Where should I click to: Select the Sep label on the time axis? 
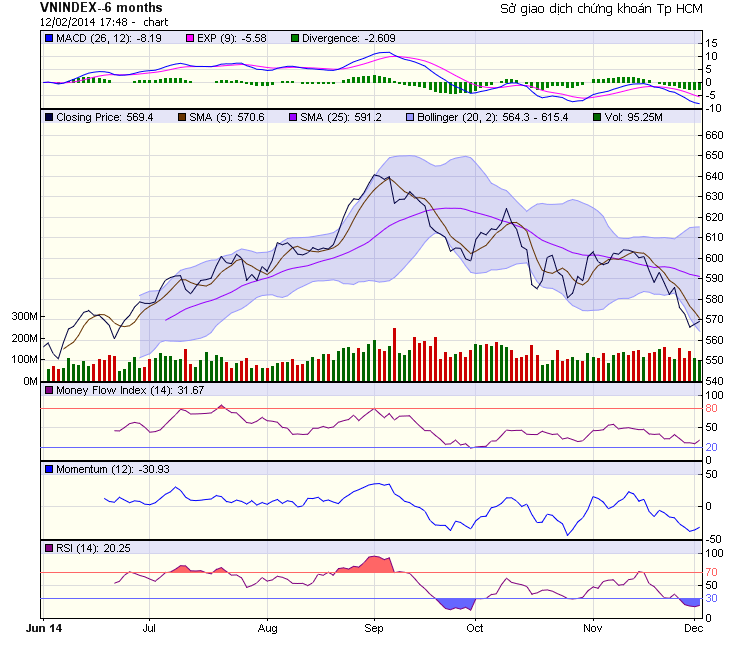coord(374,628)
